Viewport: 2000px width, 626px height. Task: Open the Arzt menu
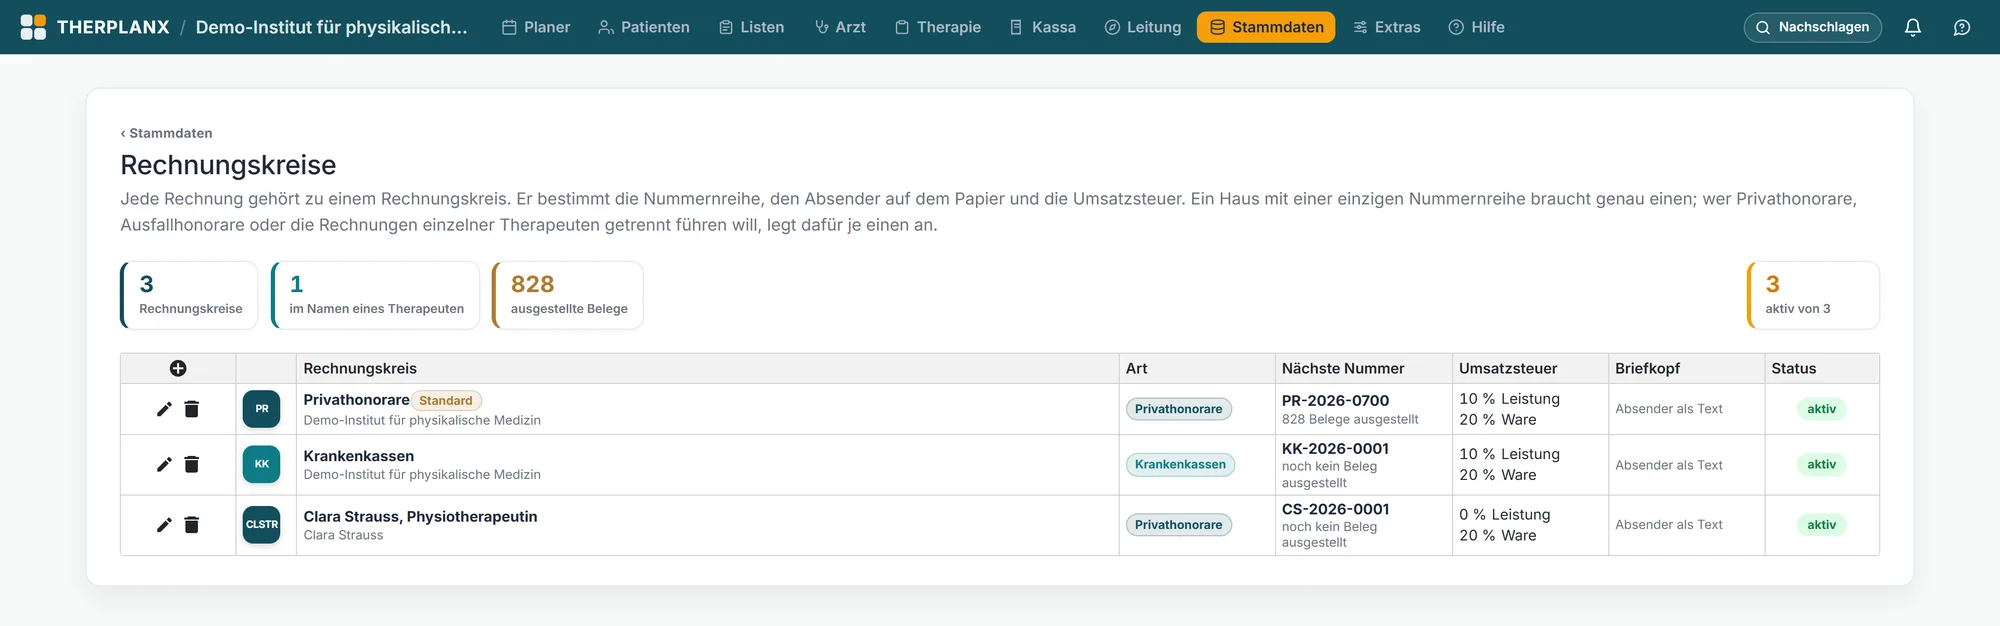point(840,27)
